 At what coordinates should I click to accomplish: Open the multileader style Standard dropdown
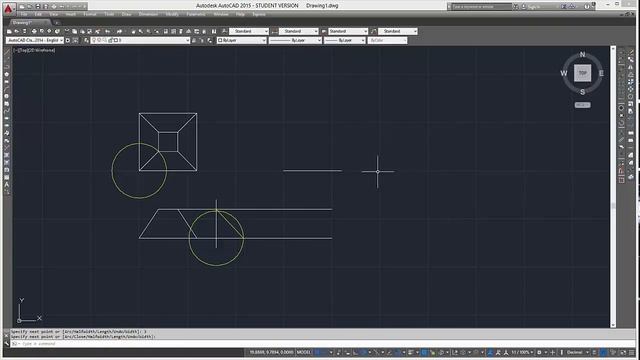[x=398, y=31]
